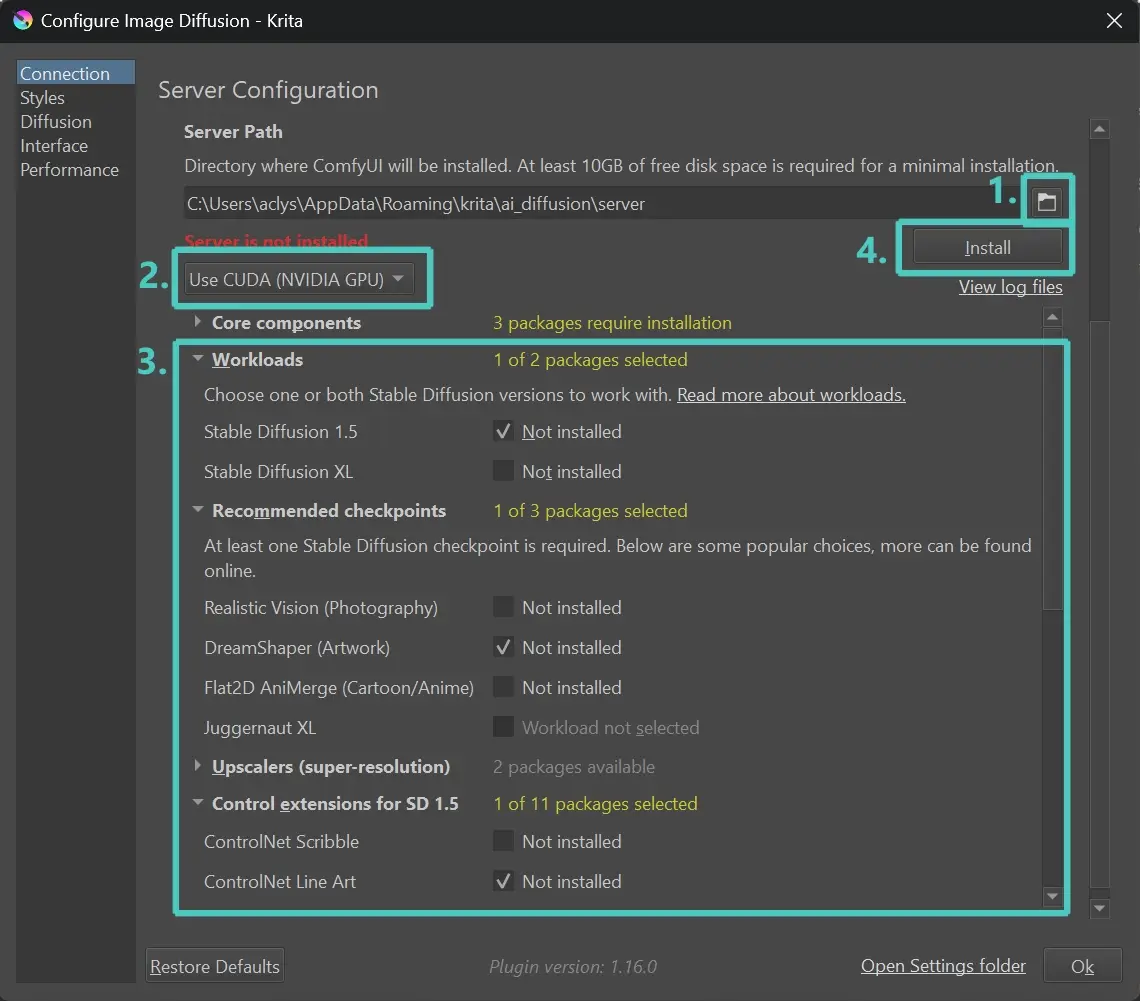Viewport: 1140px width, 1001px height.
Task: Click the Install button
Action: [987, 247]
